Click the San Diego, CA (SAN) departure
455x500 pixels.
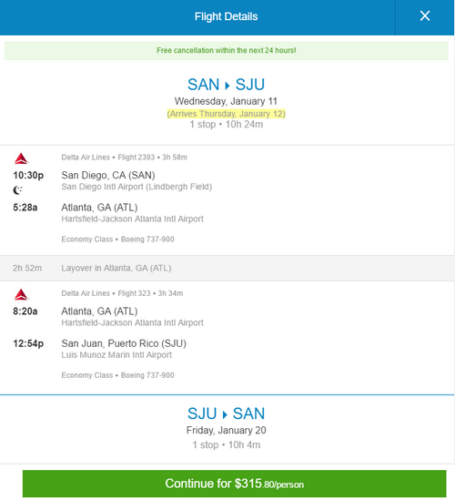(x=108, y=175)
